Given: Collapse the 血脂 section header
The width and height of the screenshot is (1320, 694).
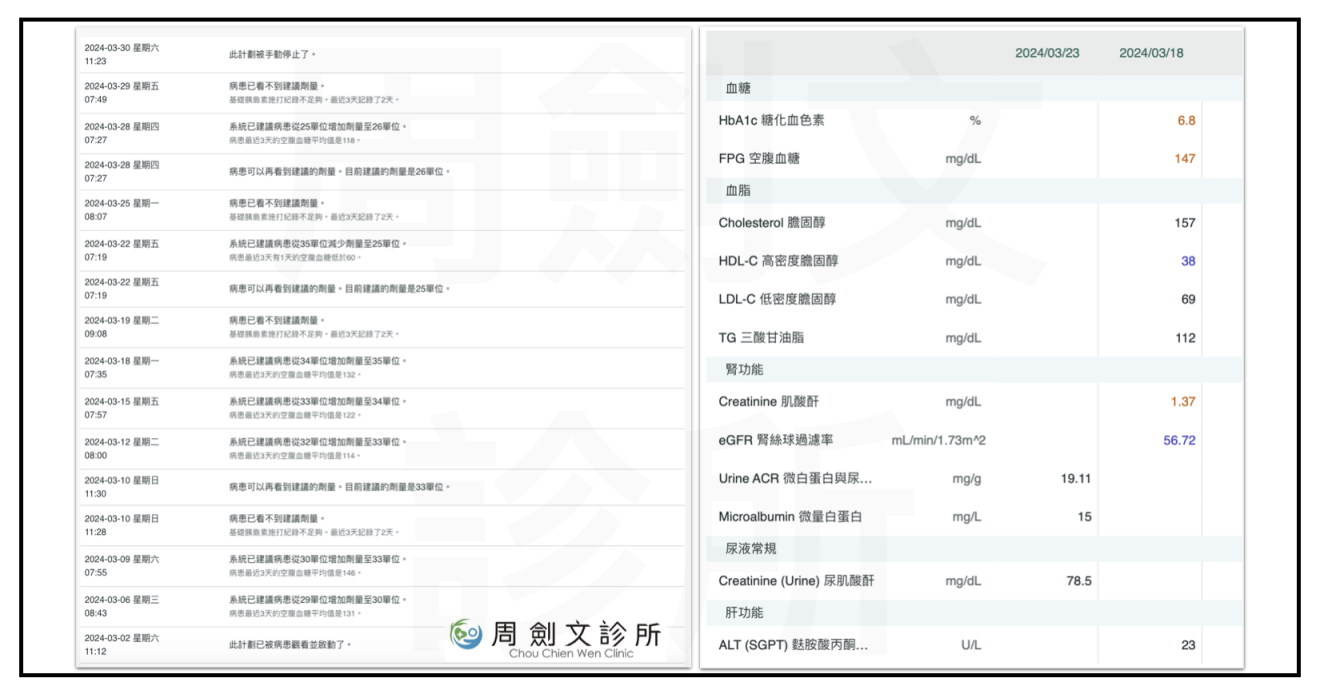Looking at the screenshot, I should point(738,190).
